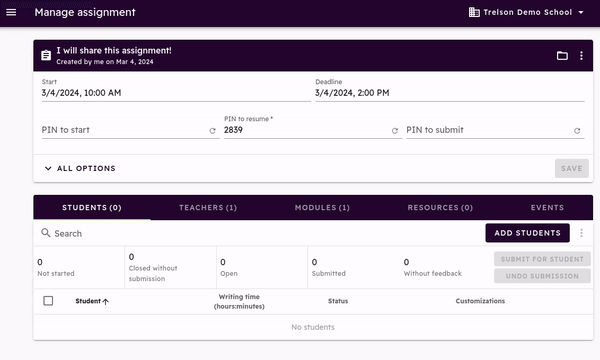Click the assignment clipboard icon

point(46,55)
